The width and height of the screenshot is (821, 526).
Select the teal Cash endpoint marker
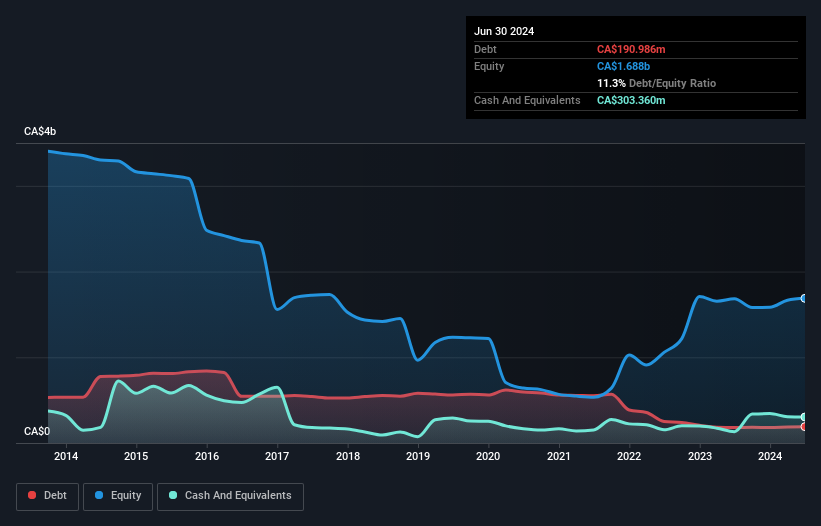click(x=804, y=417)
